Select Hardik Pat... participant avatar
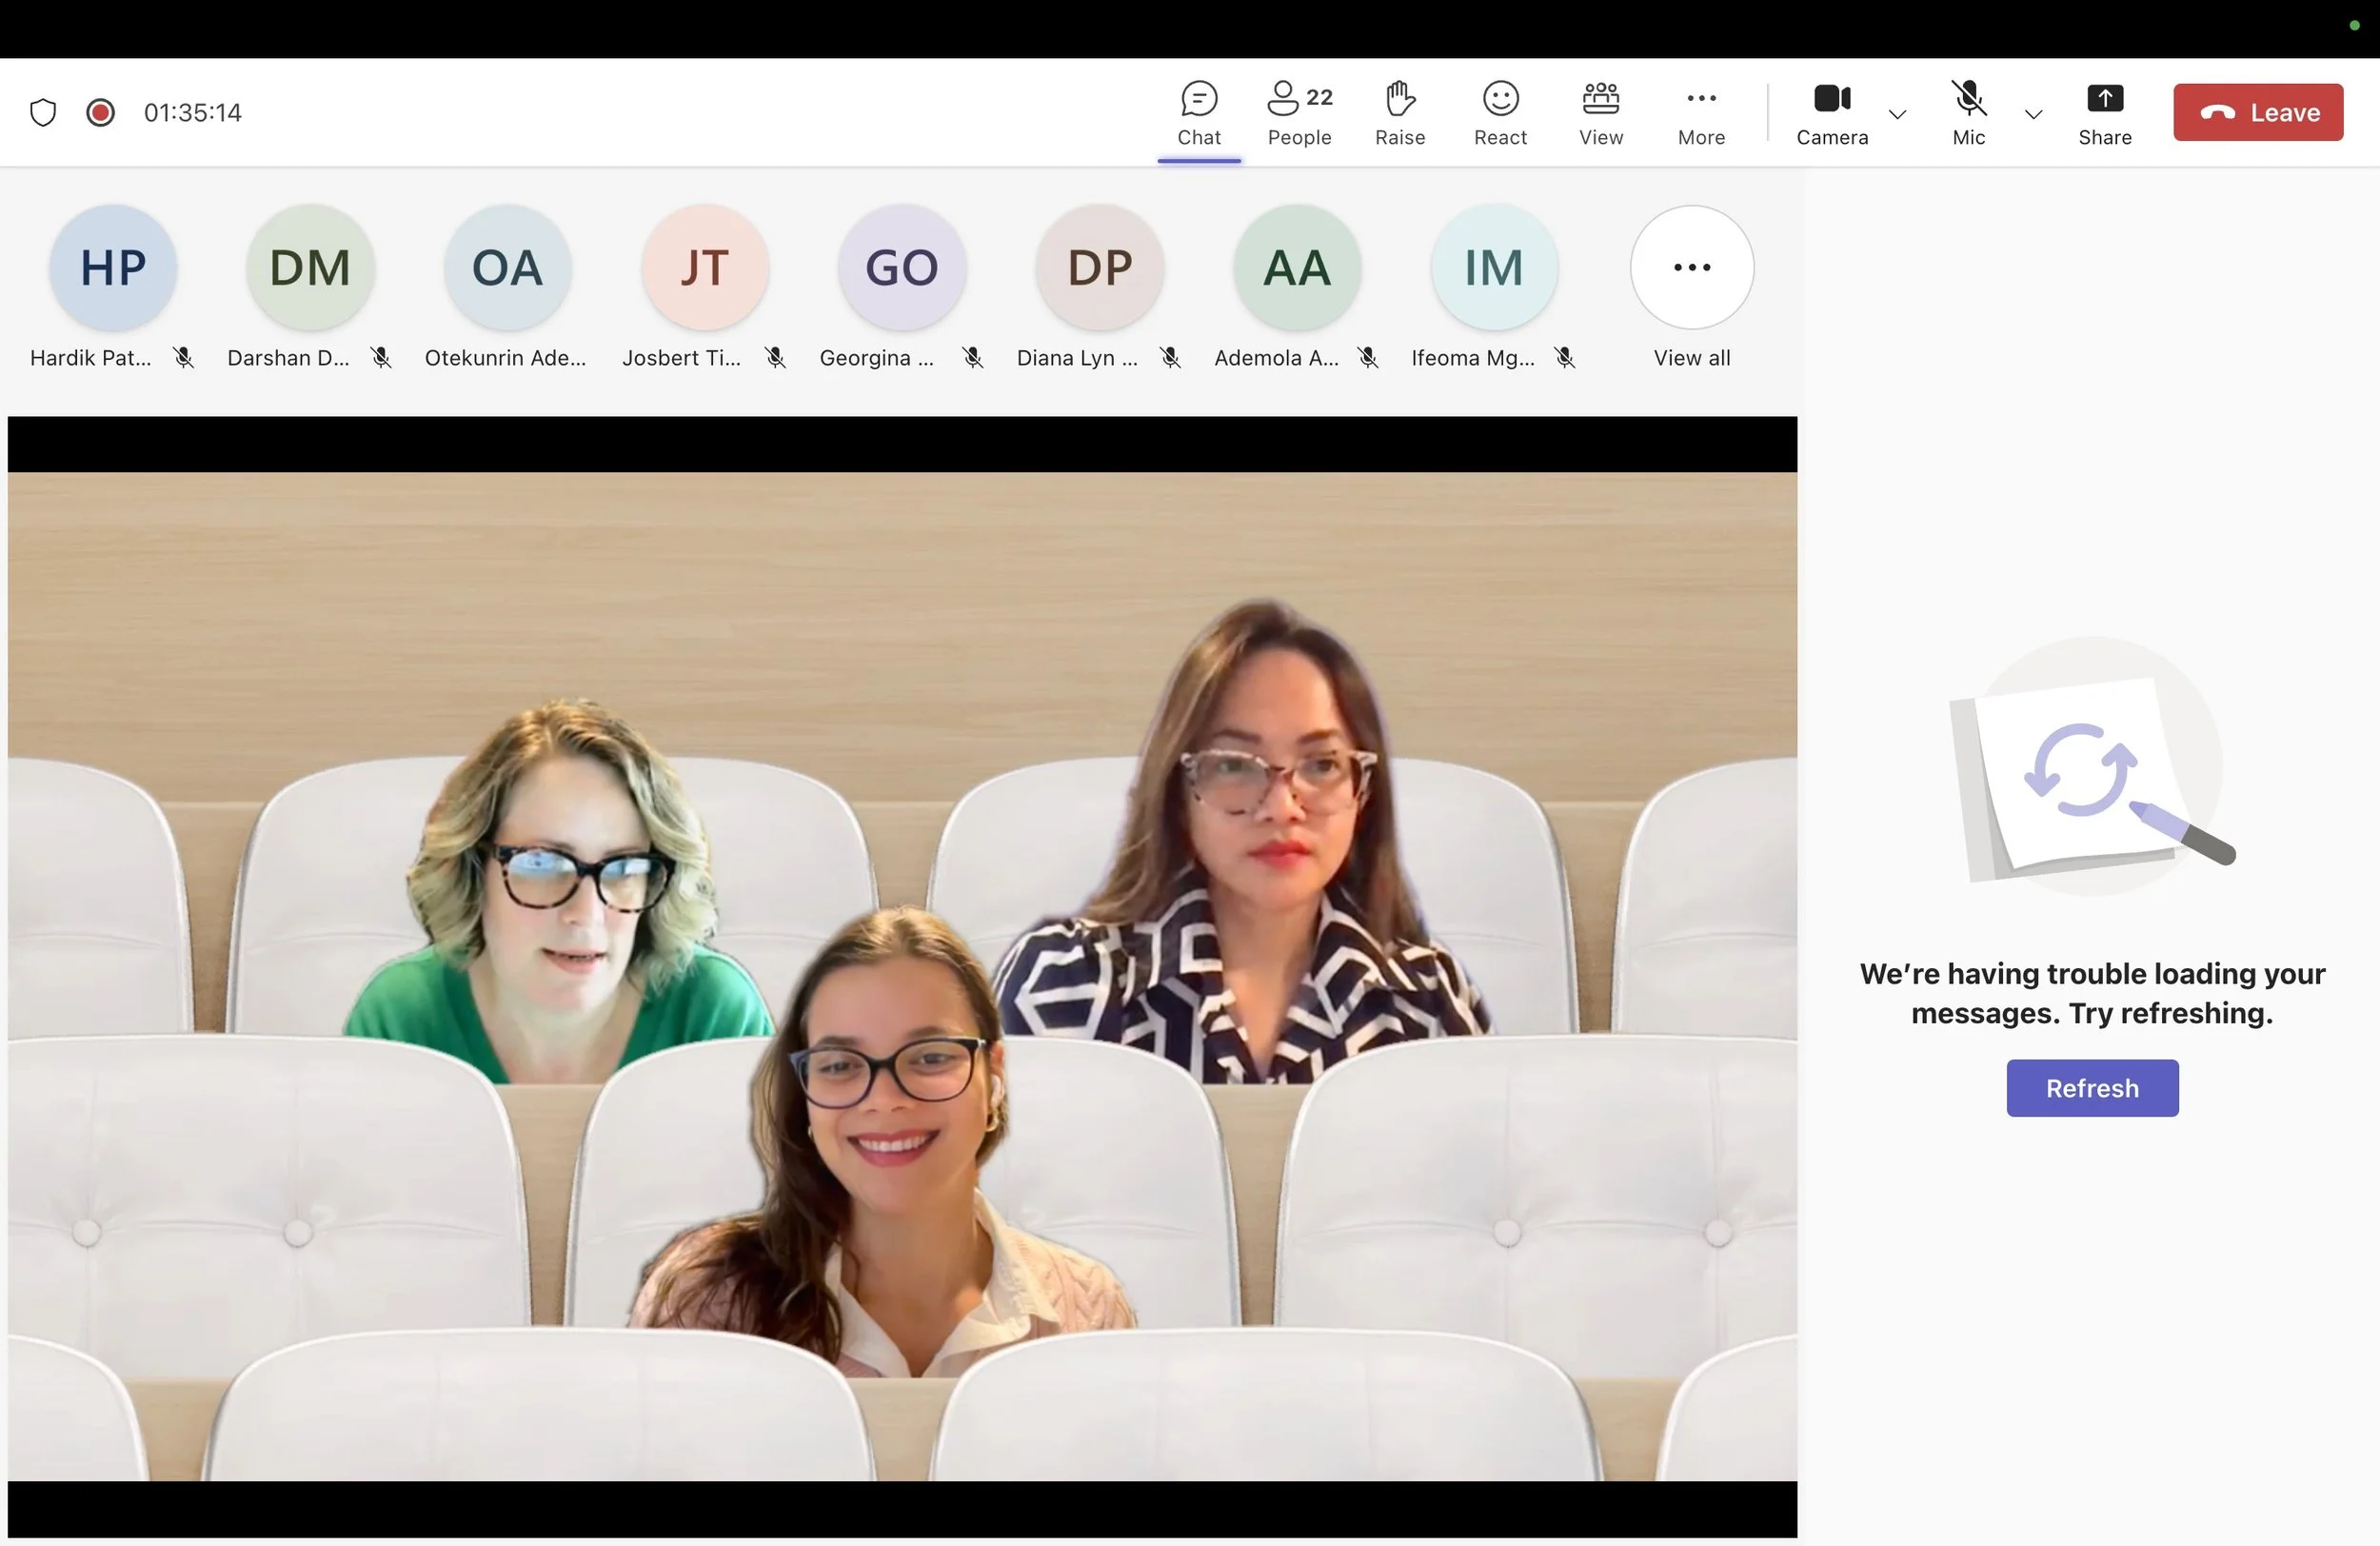This screenshot has width=2380, height=1546. coord(112,267)
